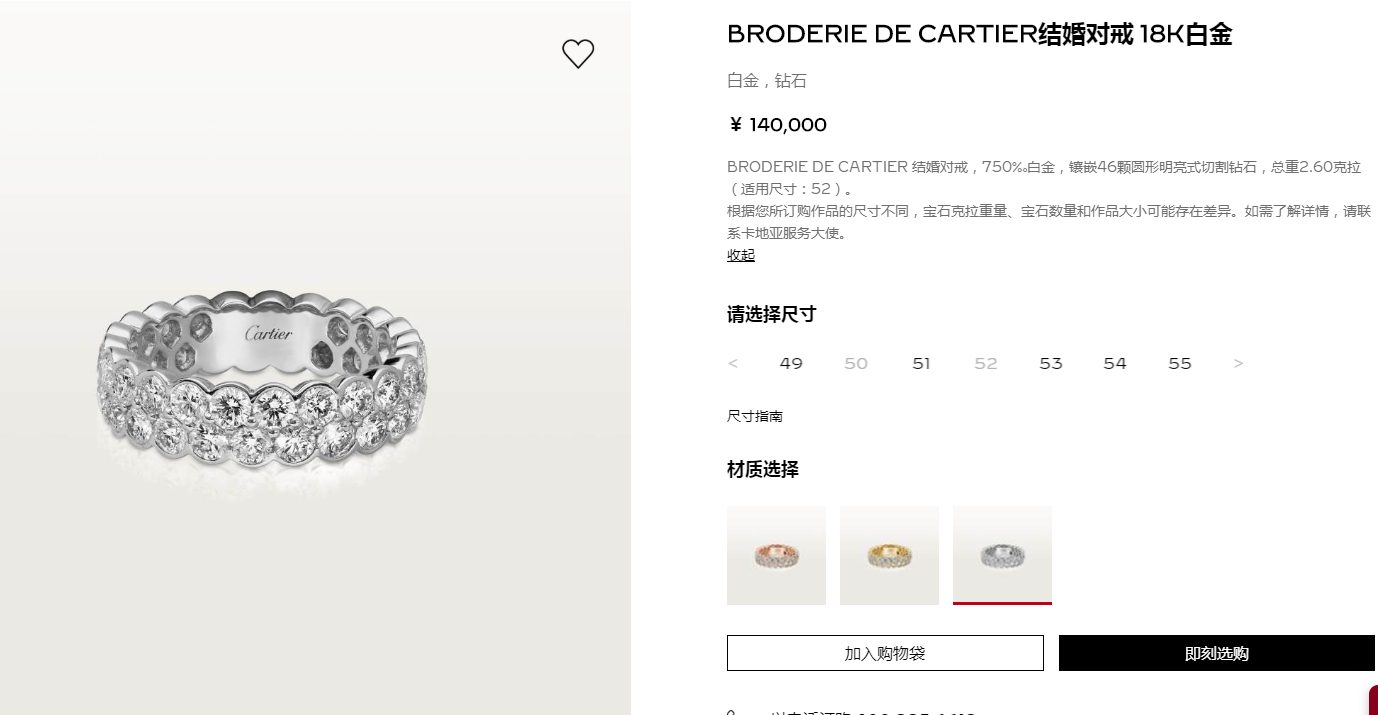
Task: Click the next sizes right arrow
Action: [1238, 364]
